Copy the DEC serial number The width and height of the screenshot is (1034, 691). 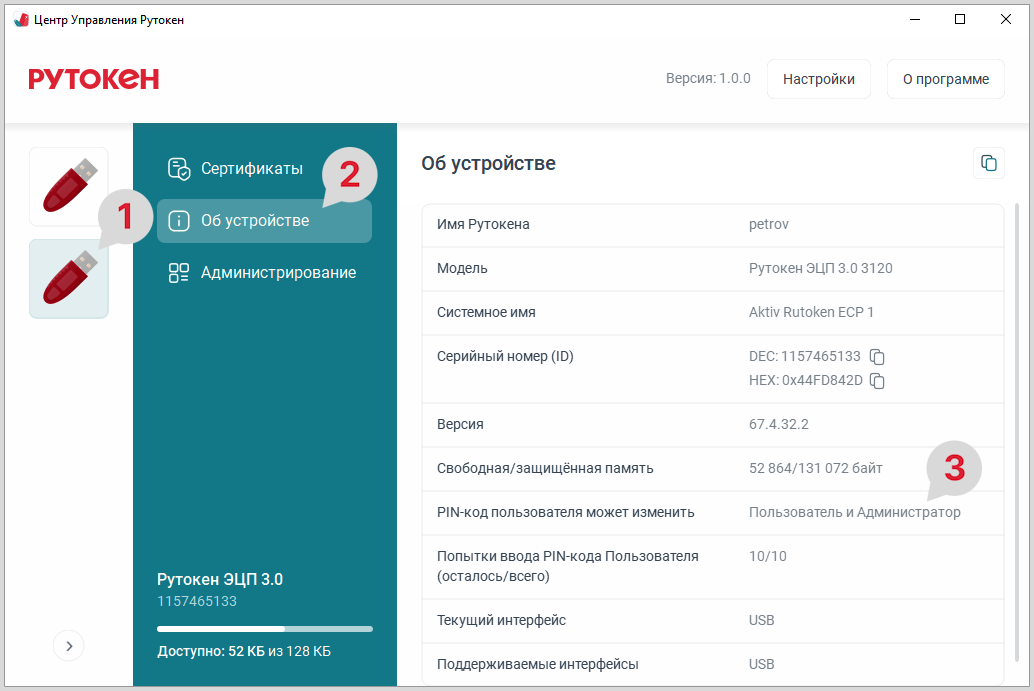point(877,357)
